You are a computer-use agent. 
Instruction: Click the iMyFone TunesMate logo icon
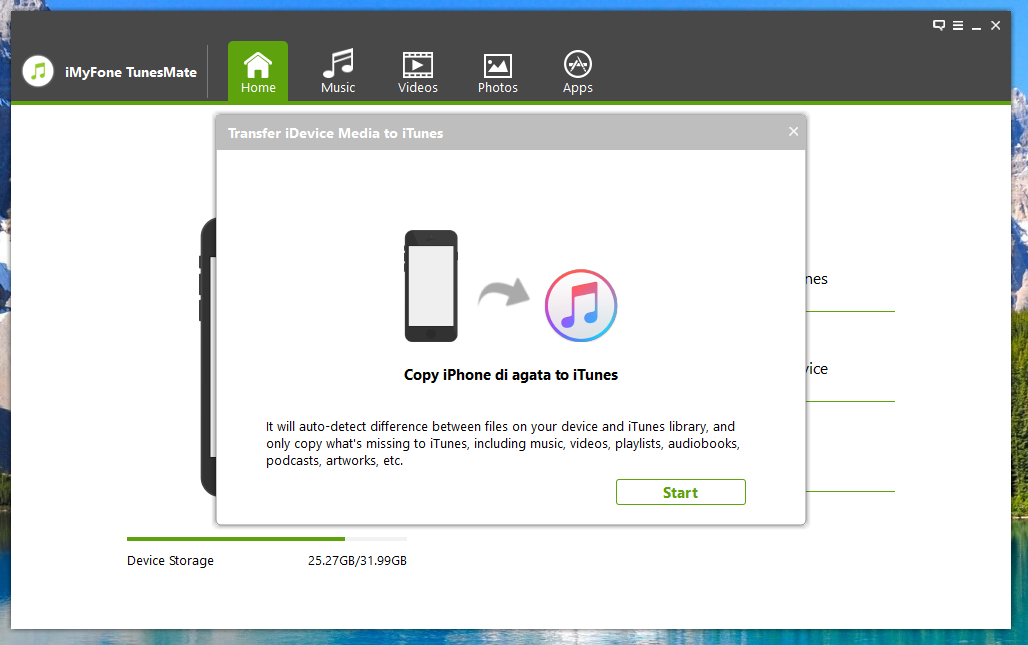(38, 71)
